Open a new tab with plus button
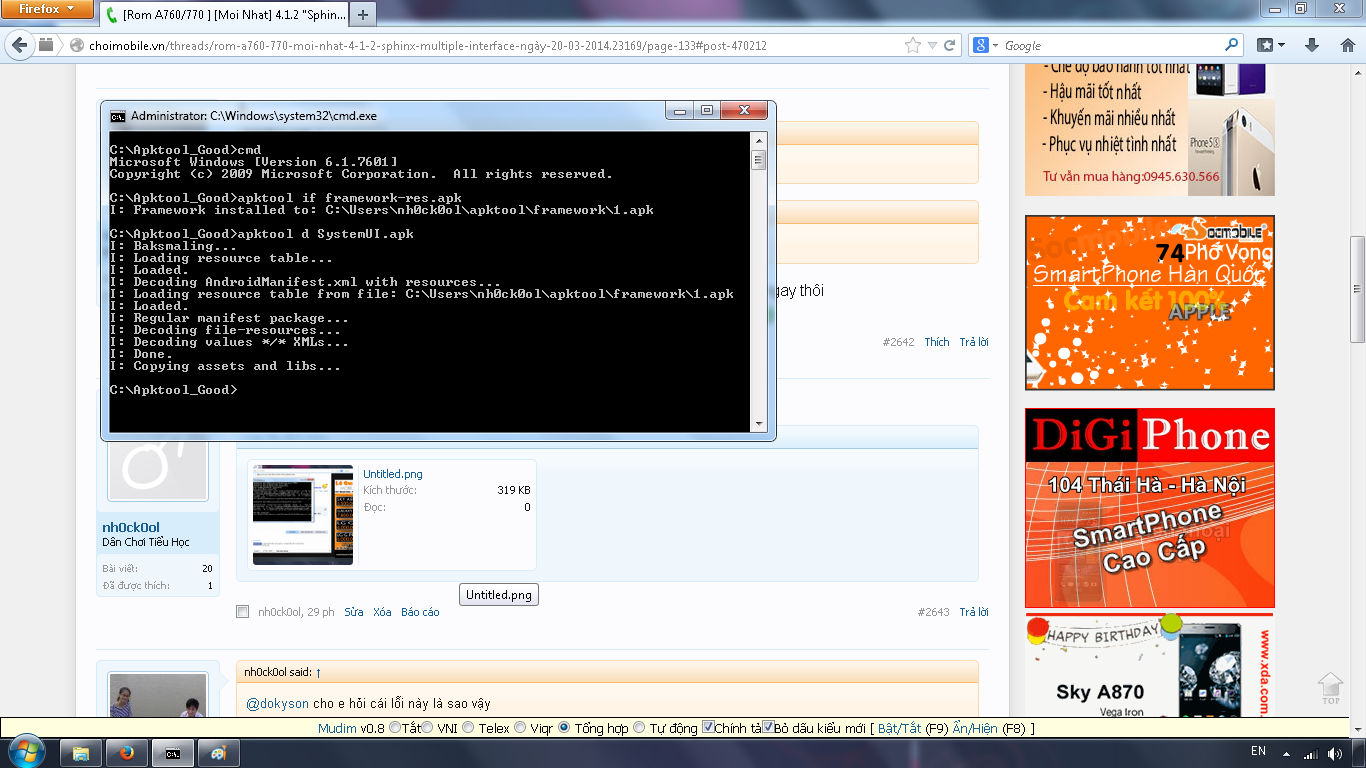Viewport: 1366px width, 768px height. [362, 14]
